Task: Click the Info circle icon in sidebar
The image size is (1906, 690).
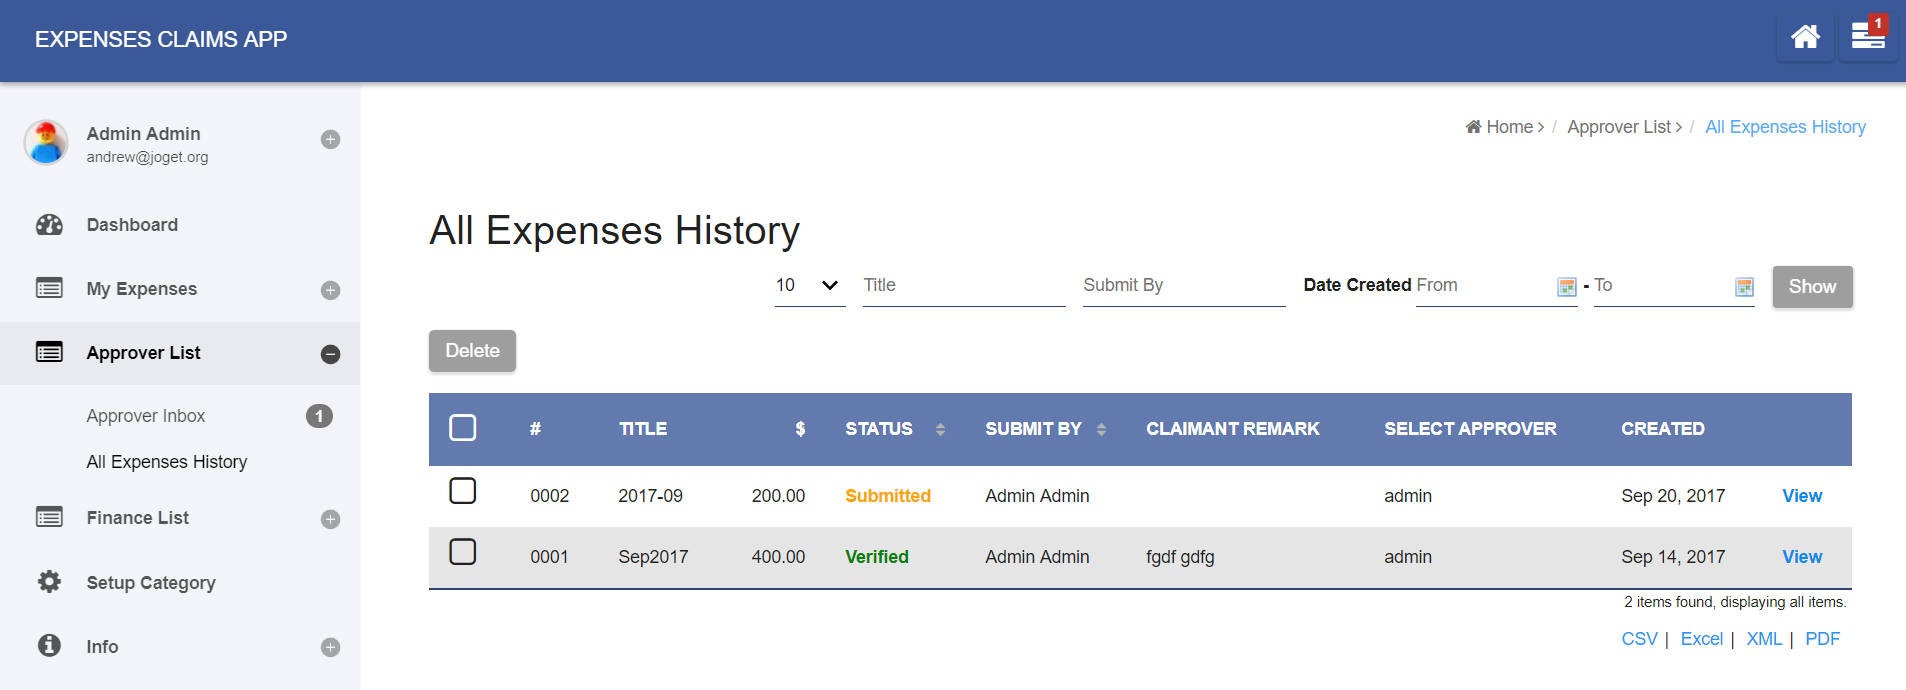Action: click(x=49, y=646)
